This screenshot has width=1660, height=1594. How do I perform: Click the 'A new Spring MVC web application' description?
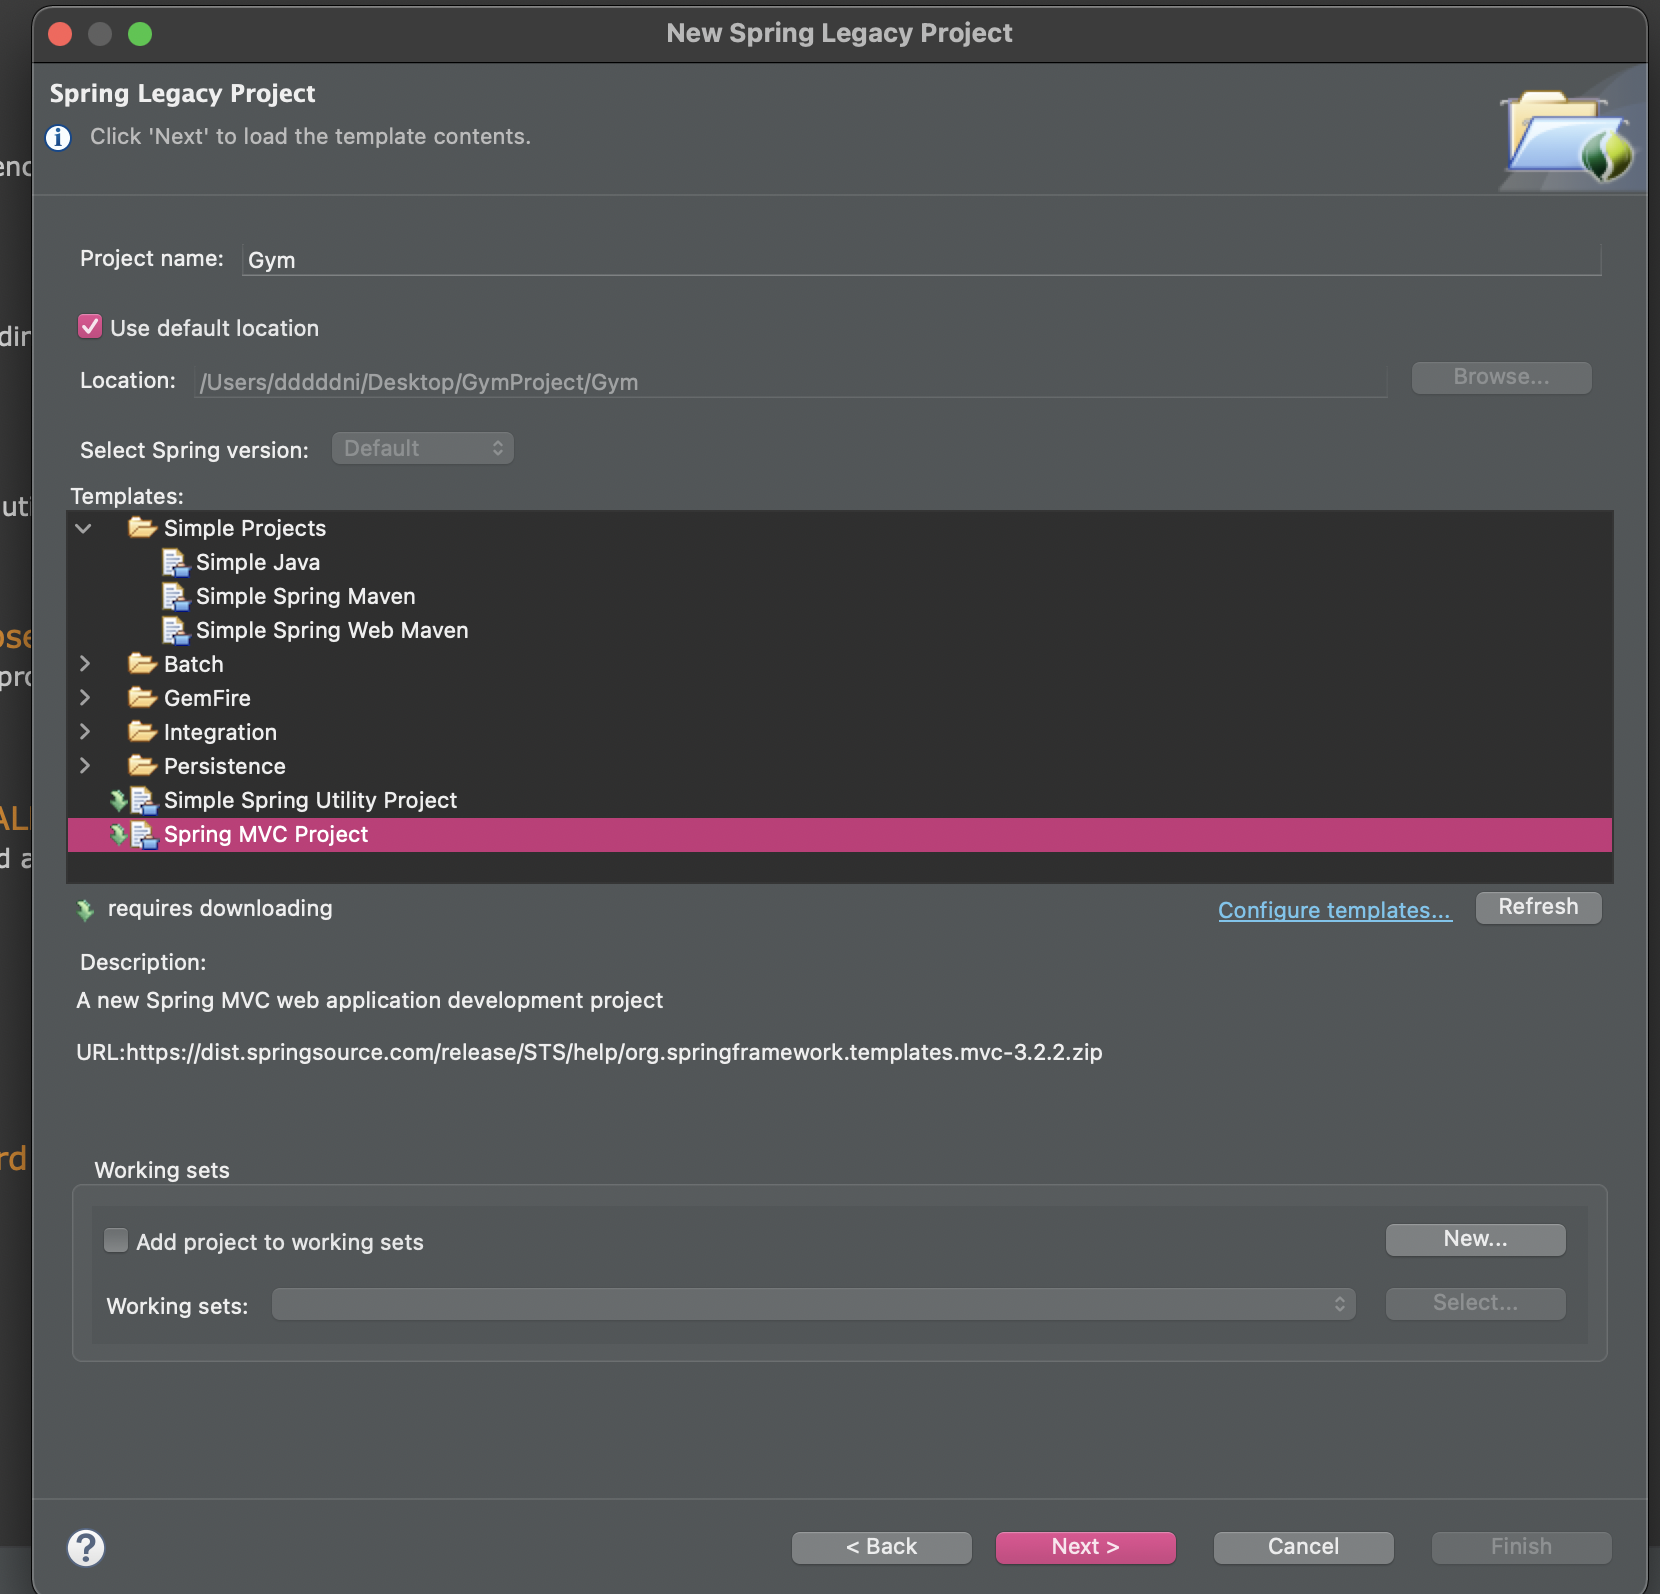(x=370, y=1000)
